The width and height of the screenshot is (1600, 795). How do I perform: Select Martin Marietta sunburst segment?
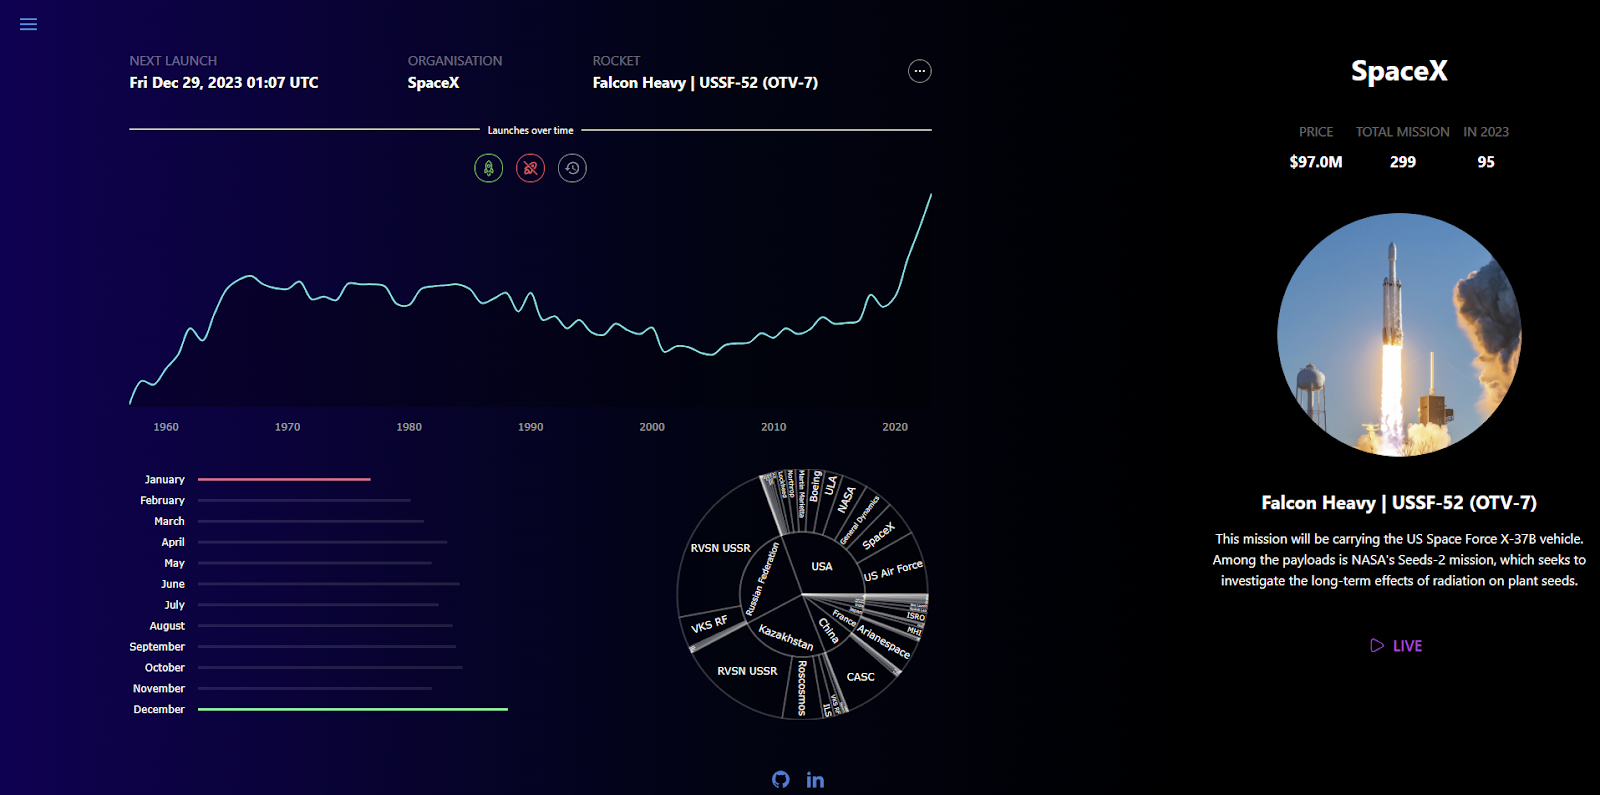pyautogui.click(x=802, y=493)
